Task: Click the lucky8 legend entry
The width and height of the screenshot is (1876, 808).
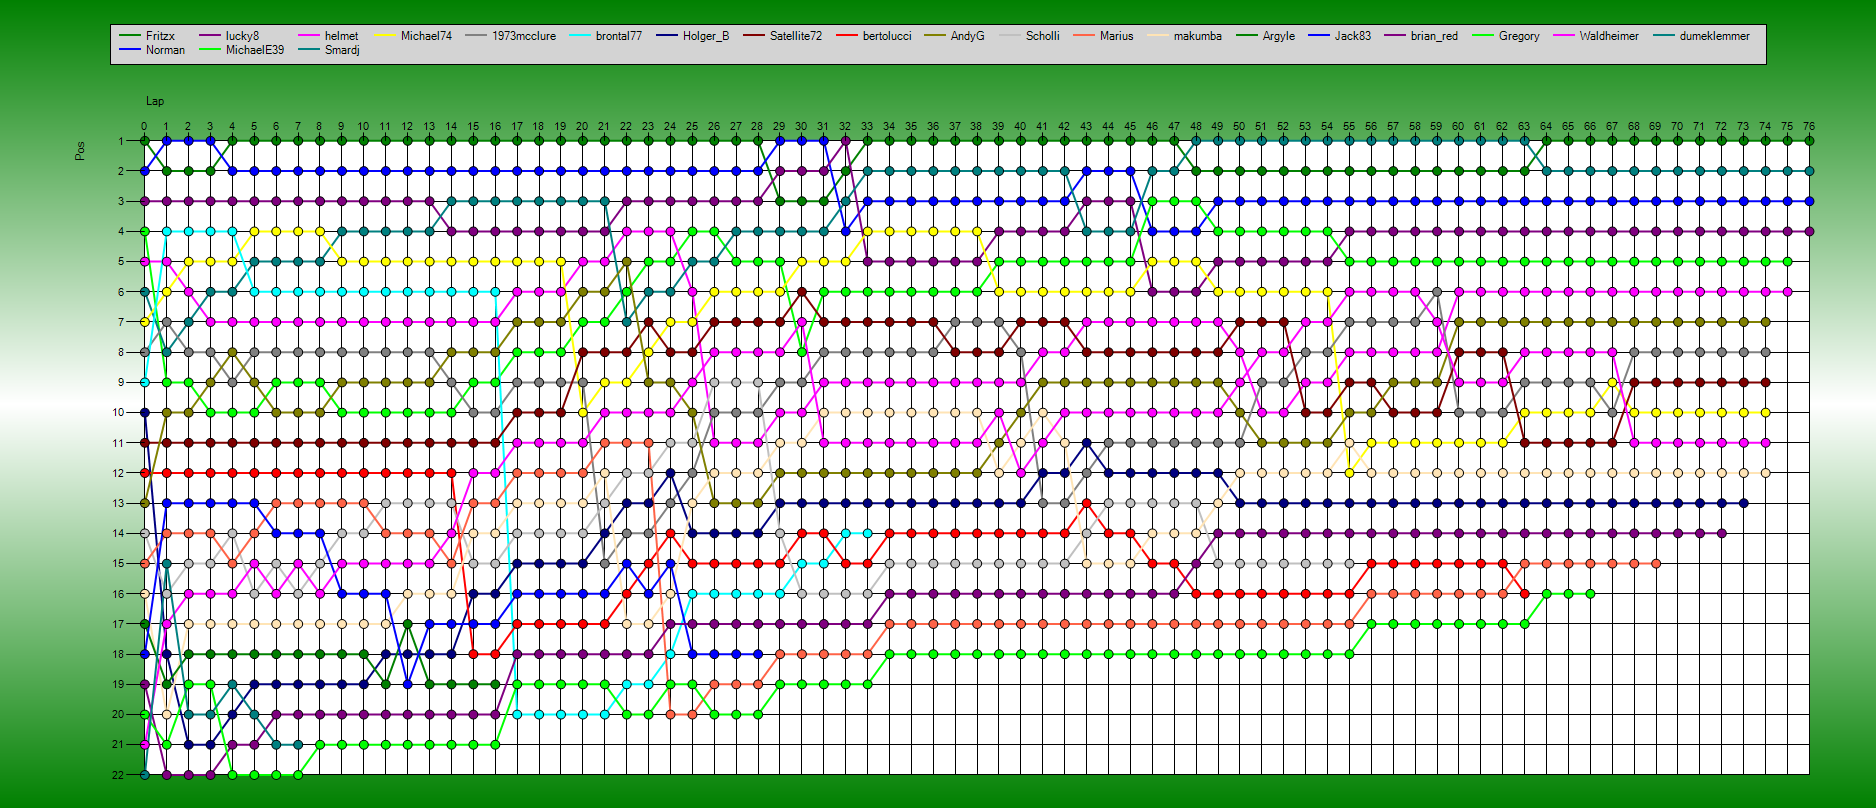Action: (242, 36)
